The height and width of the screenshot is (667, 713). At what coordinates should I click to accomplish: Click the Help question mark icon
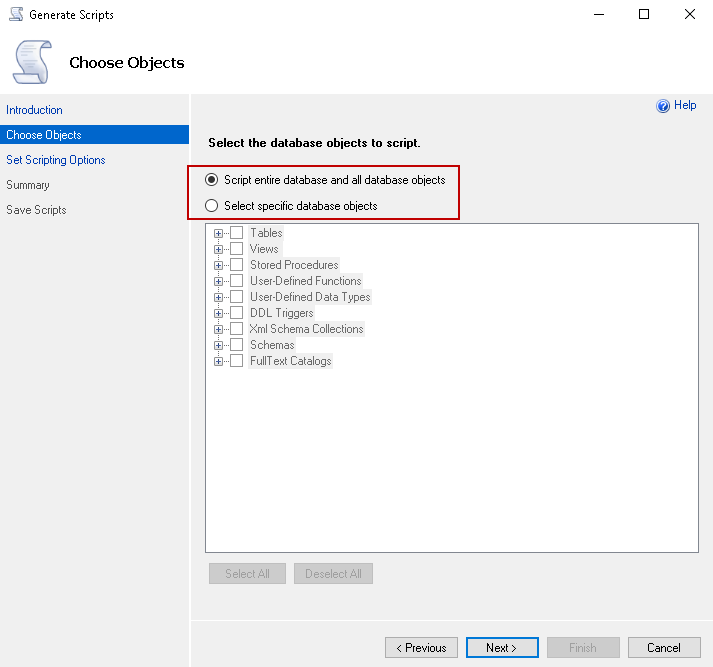(x=663, y=105)
